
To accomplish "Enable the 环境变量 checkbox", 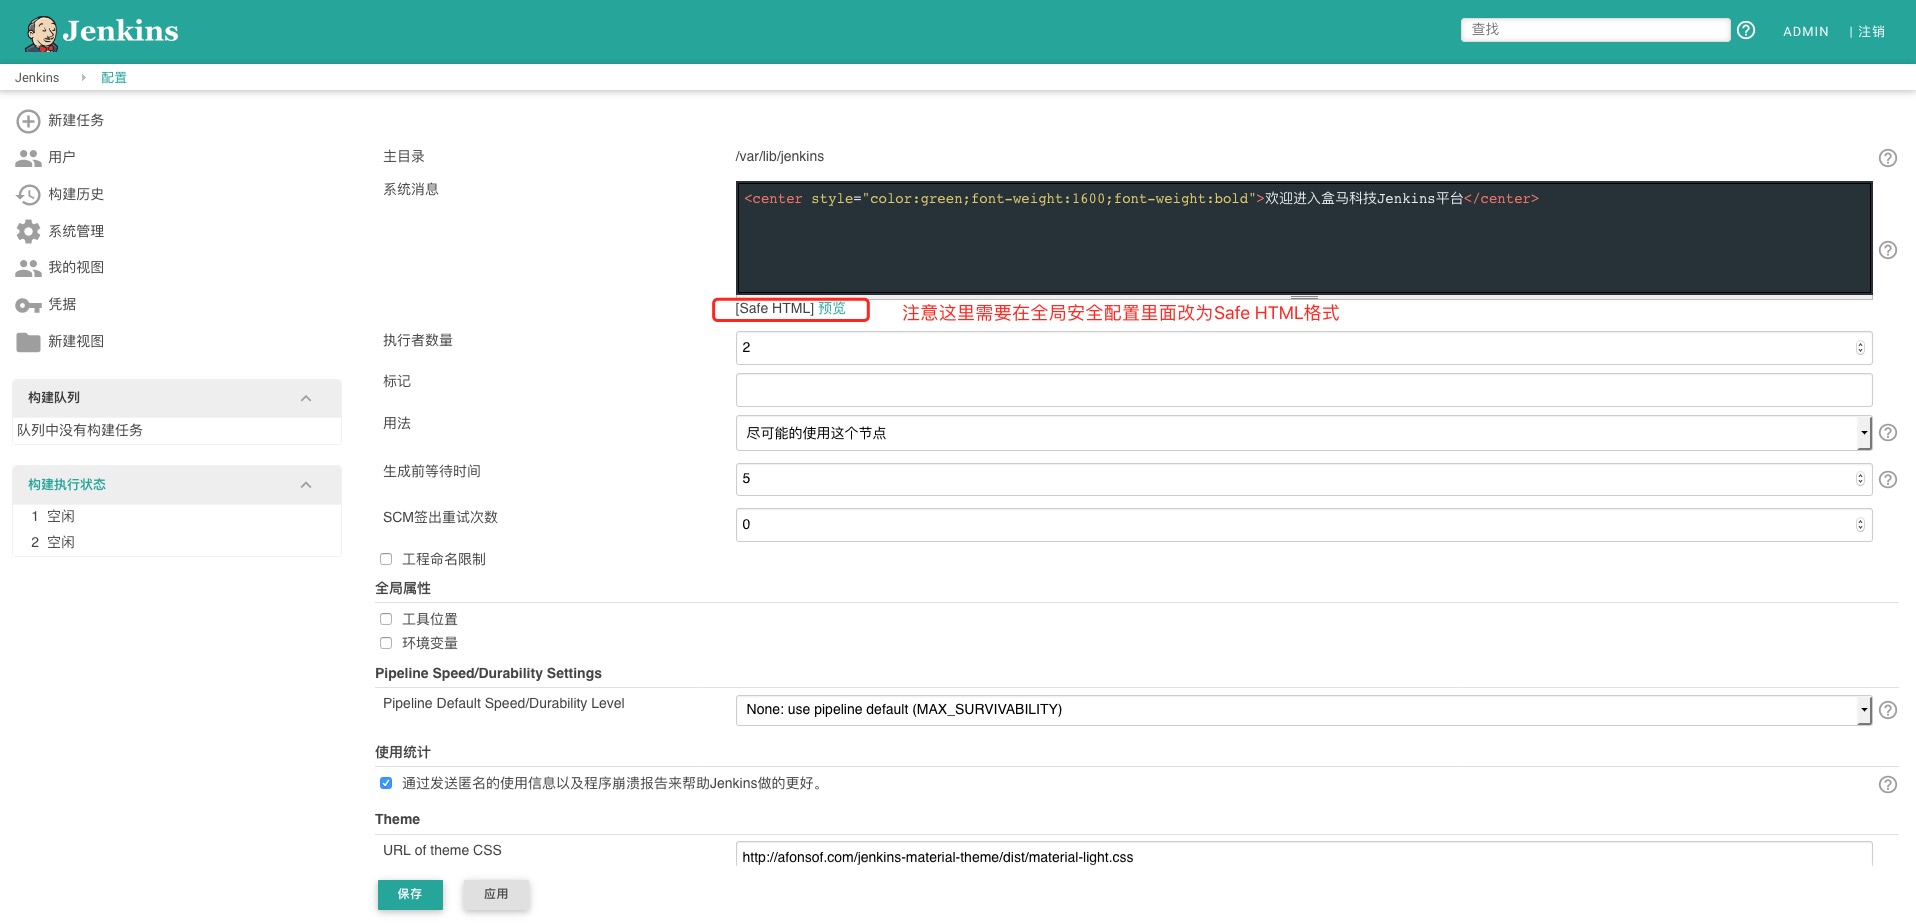I will tap(386, 643).
